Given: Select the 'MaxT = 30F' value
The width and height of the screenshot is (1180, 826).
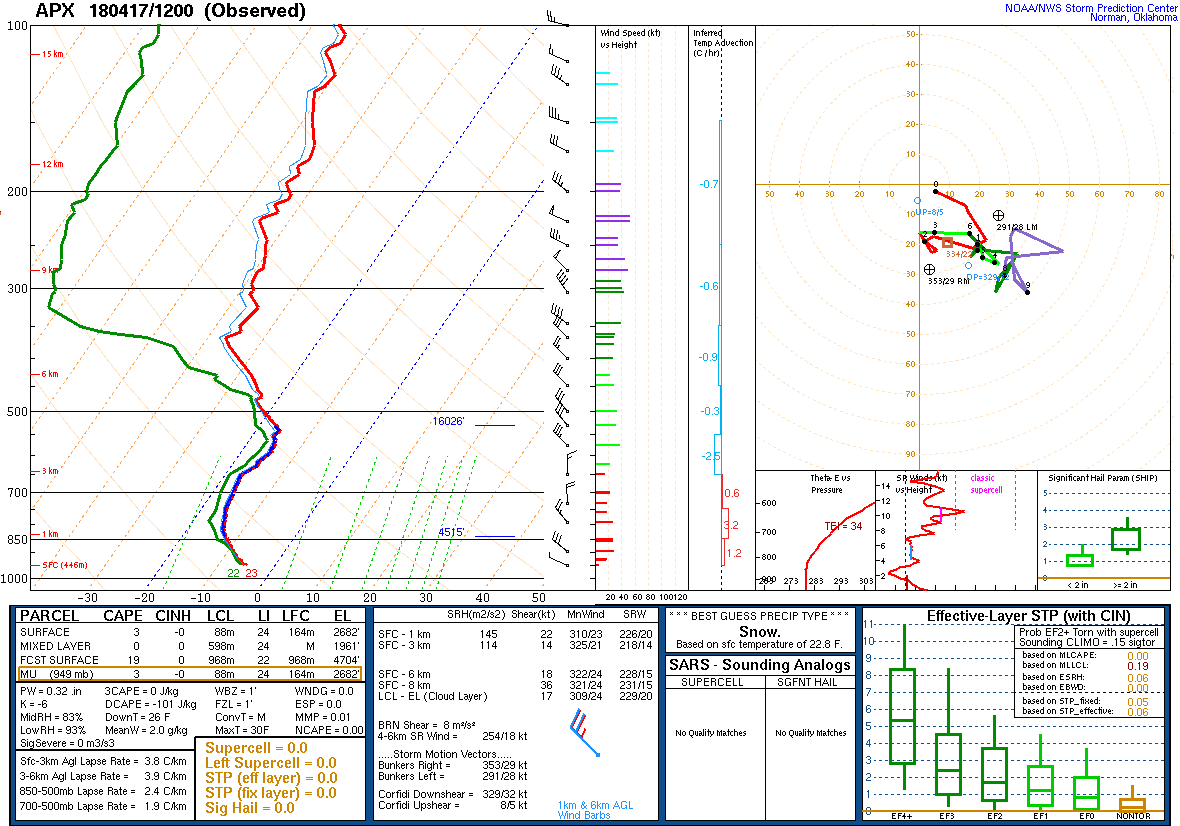Looking at the screenshot, I should click(242, 730).
